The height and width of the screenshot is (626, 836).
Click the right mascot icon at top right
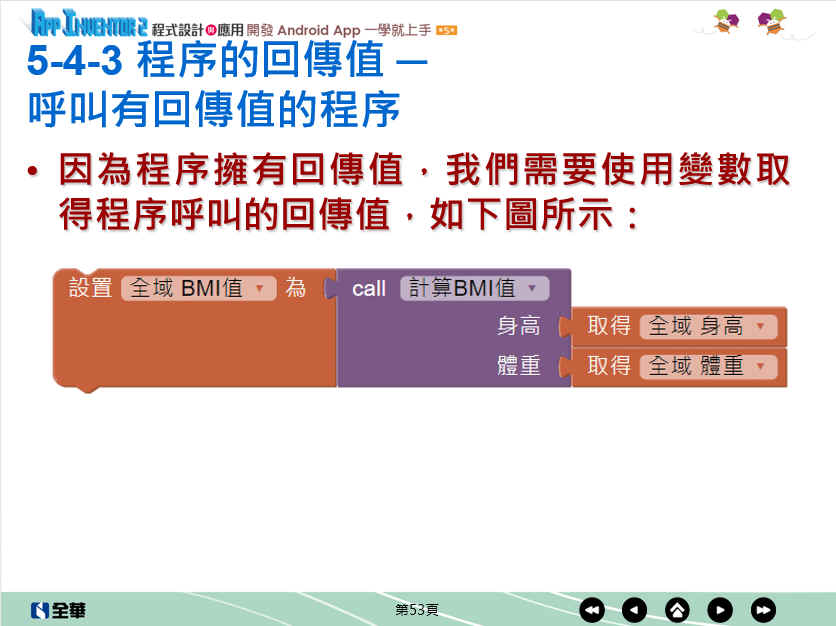tap(771, 21)
